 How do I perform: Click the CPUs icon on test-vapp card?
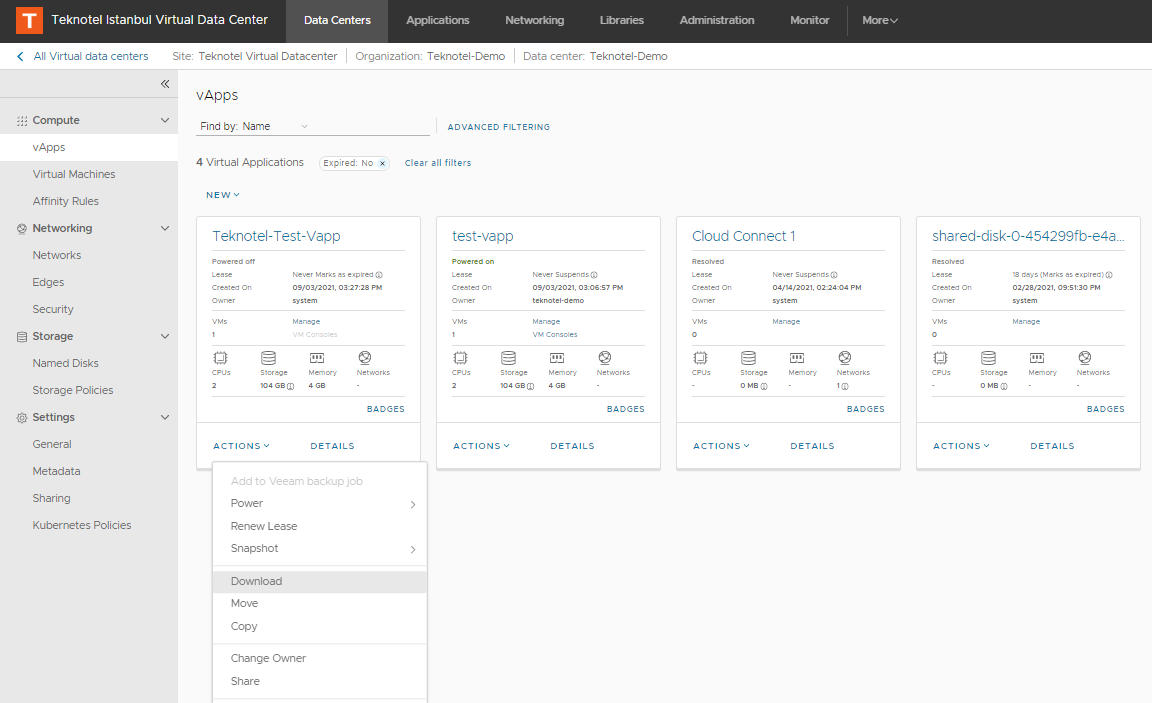(x=460, y=358)
